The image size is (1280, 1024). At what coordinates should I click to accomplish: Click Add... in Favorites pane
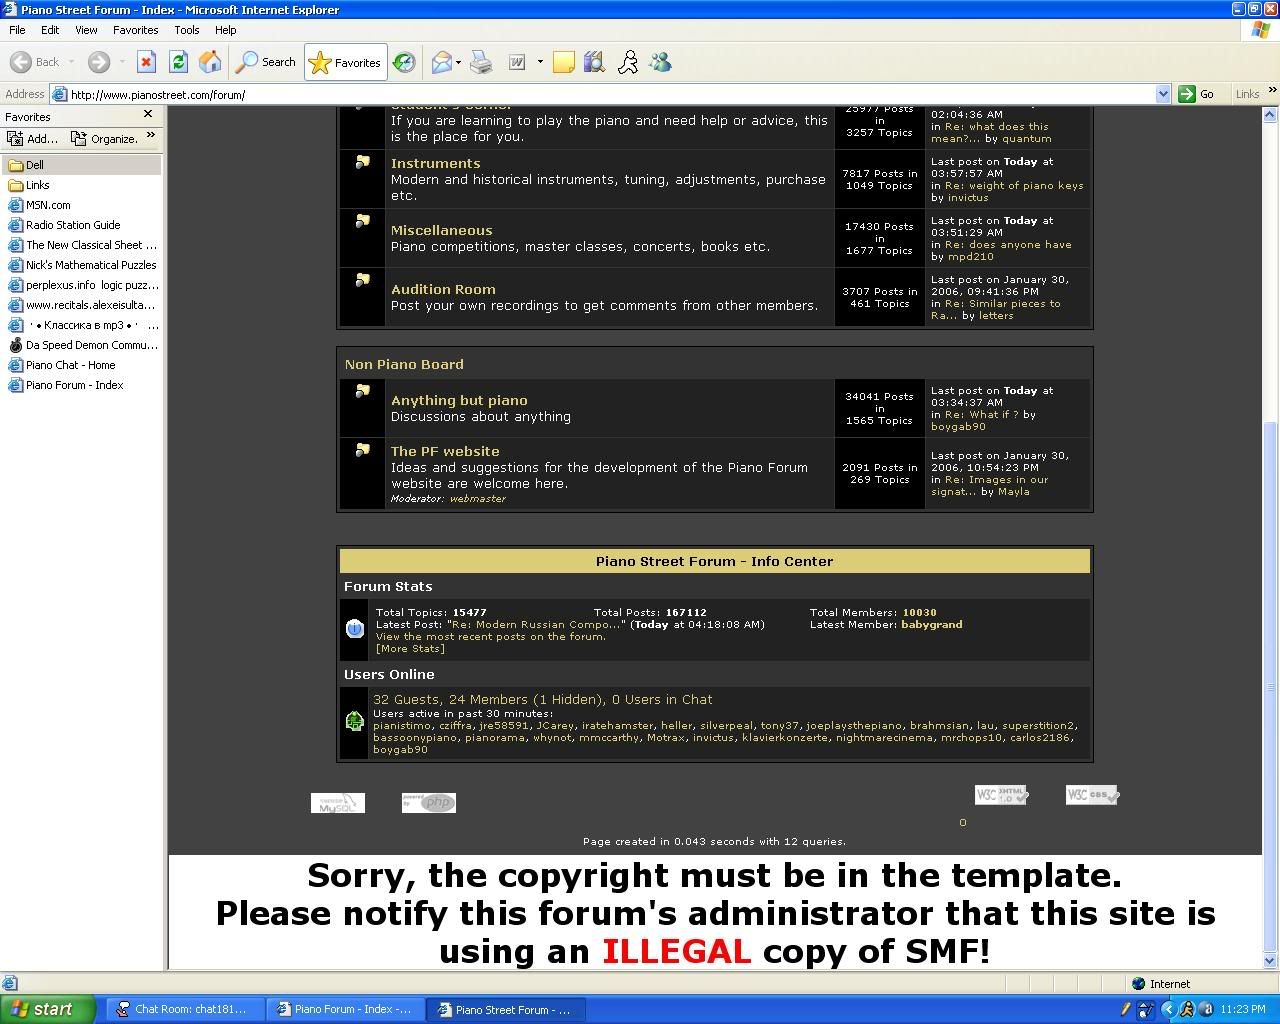[x=34, y=138]
